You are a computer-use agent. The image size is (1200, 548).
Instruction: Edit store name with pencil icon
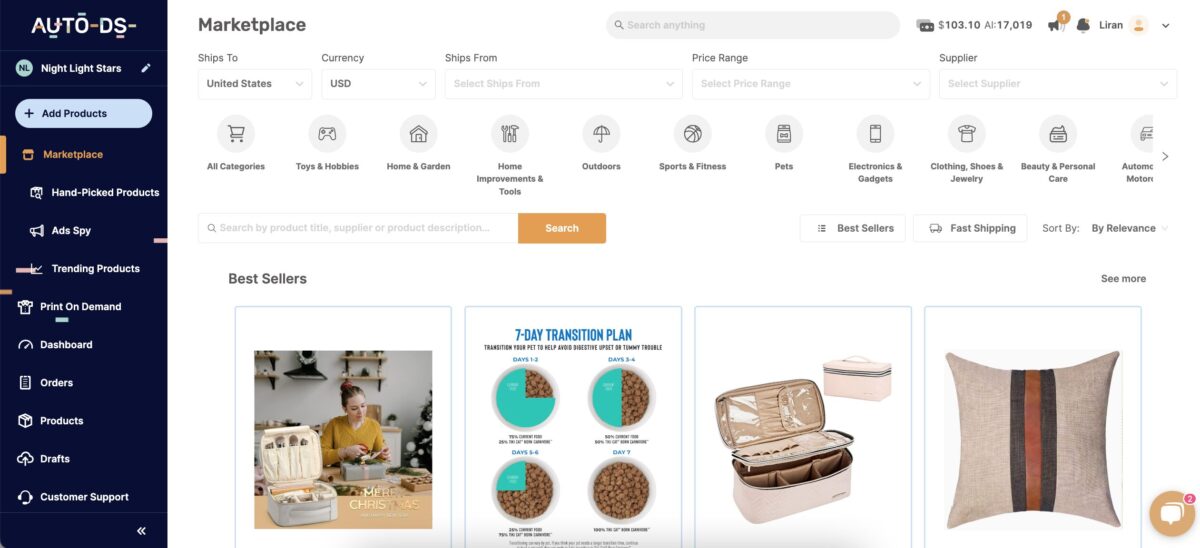point(146,68)
